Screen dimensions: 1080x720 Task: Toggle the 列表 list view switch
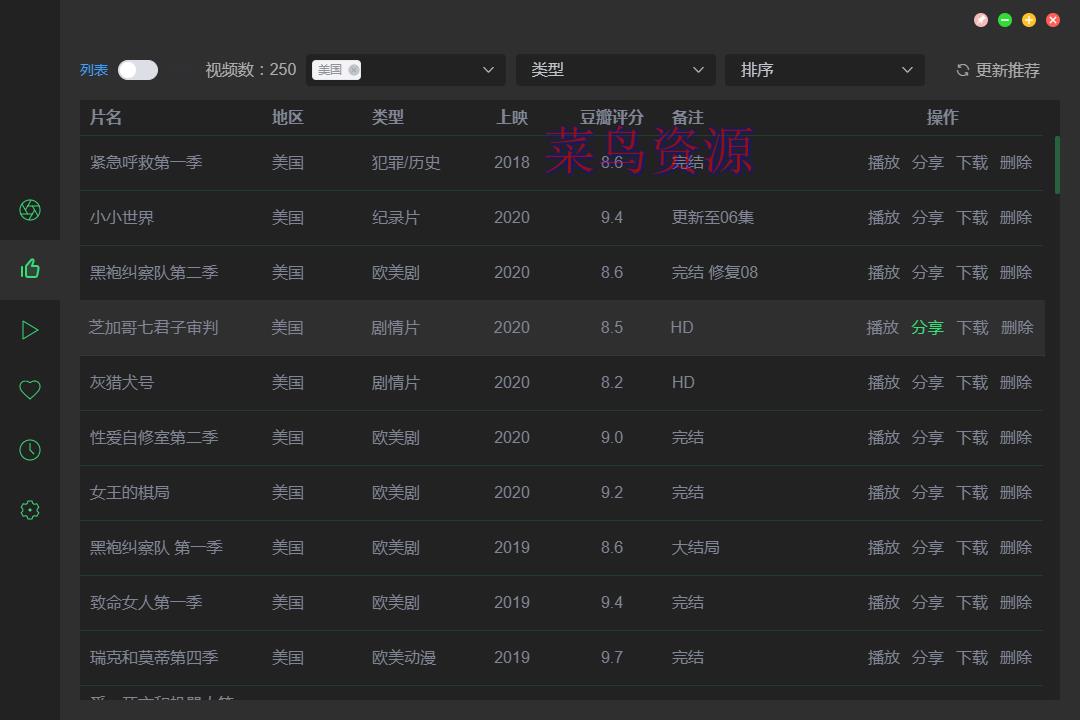tap(137, 70)
